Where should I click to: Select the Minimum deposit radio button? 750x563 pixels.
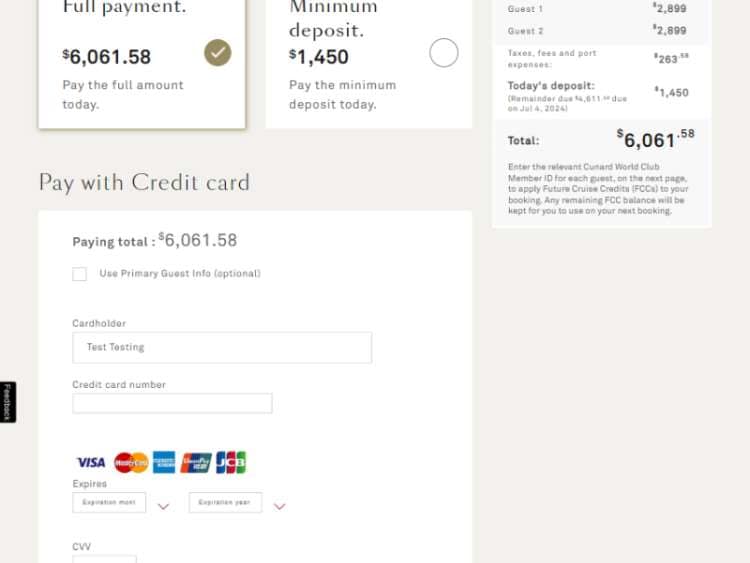444,53
